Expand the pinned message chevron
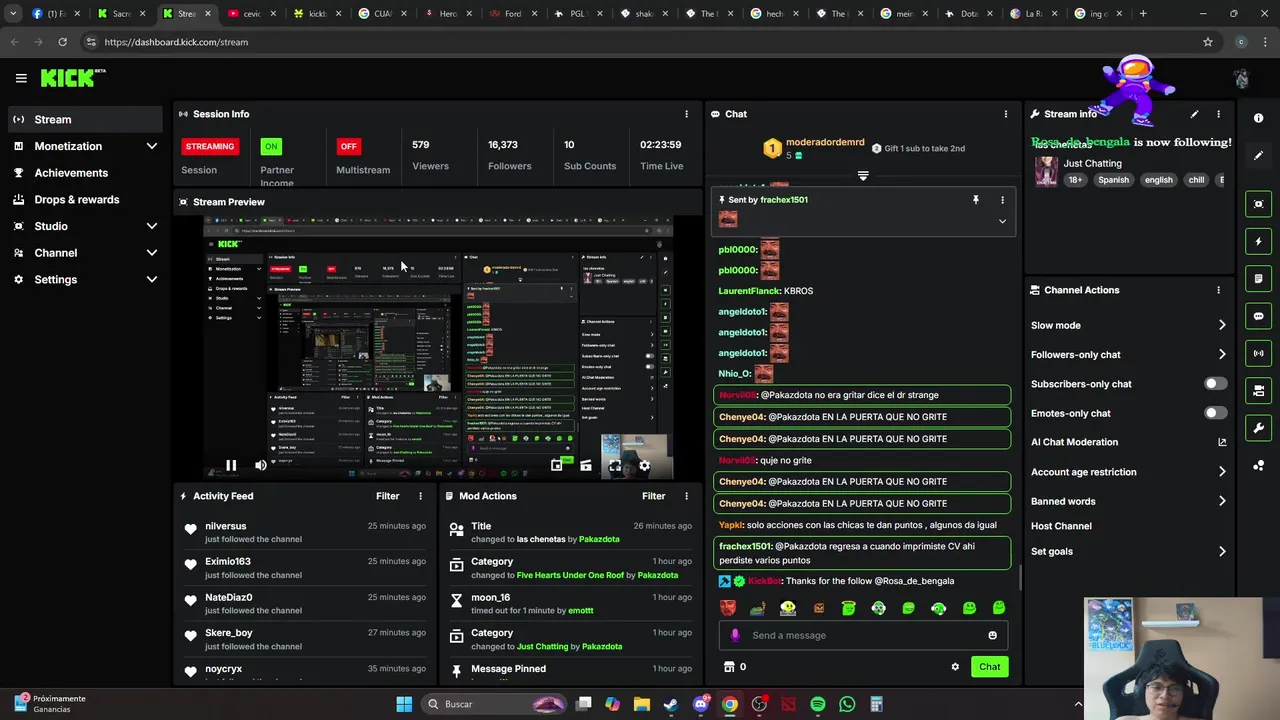The height and width of the screenshot is (720, 1280). pyautogui.click(x=1002, y=221)
